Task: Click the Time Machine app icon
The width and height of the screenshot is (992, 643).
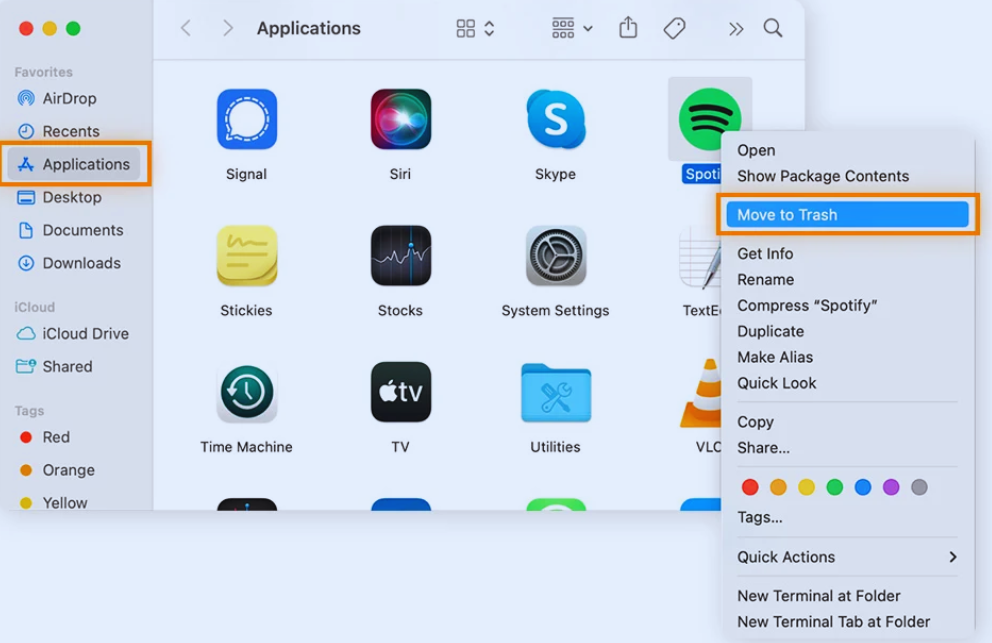Action: tap(247, 392)
